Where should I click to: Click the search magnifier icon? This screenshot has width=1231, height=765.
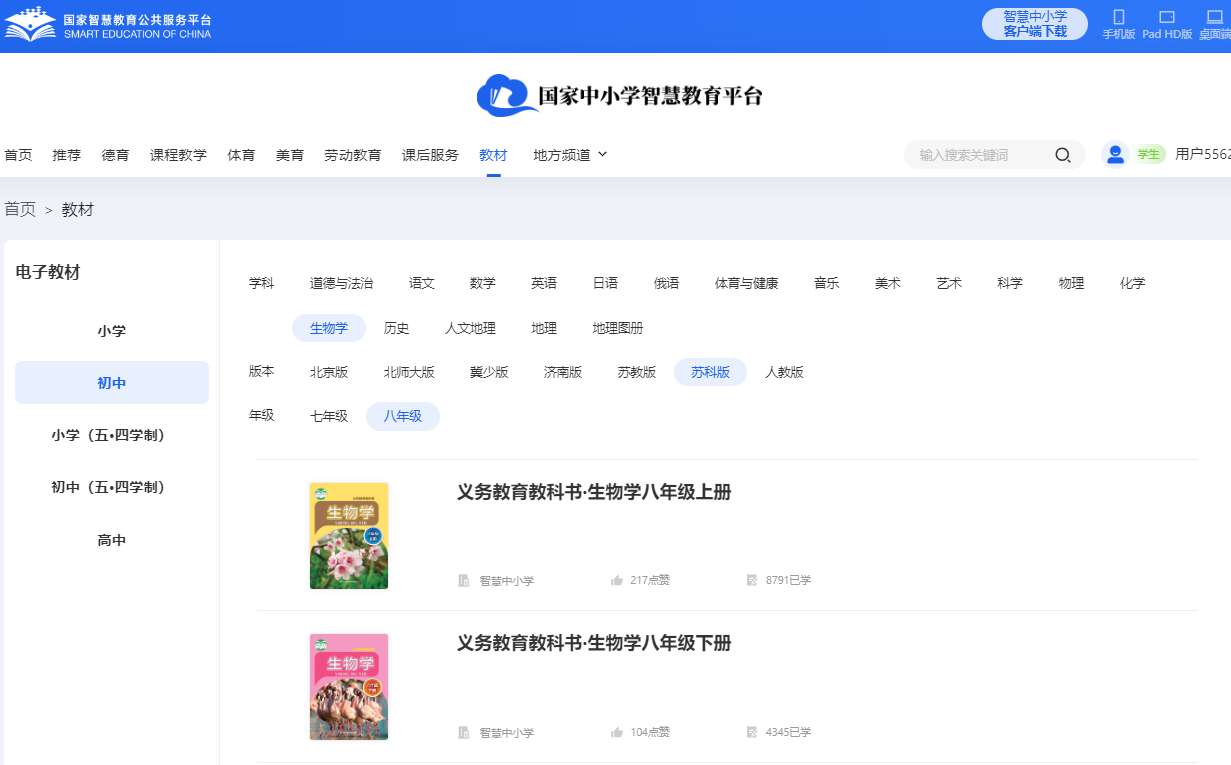point(1062,155)
